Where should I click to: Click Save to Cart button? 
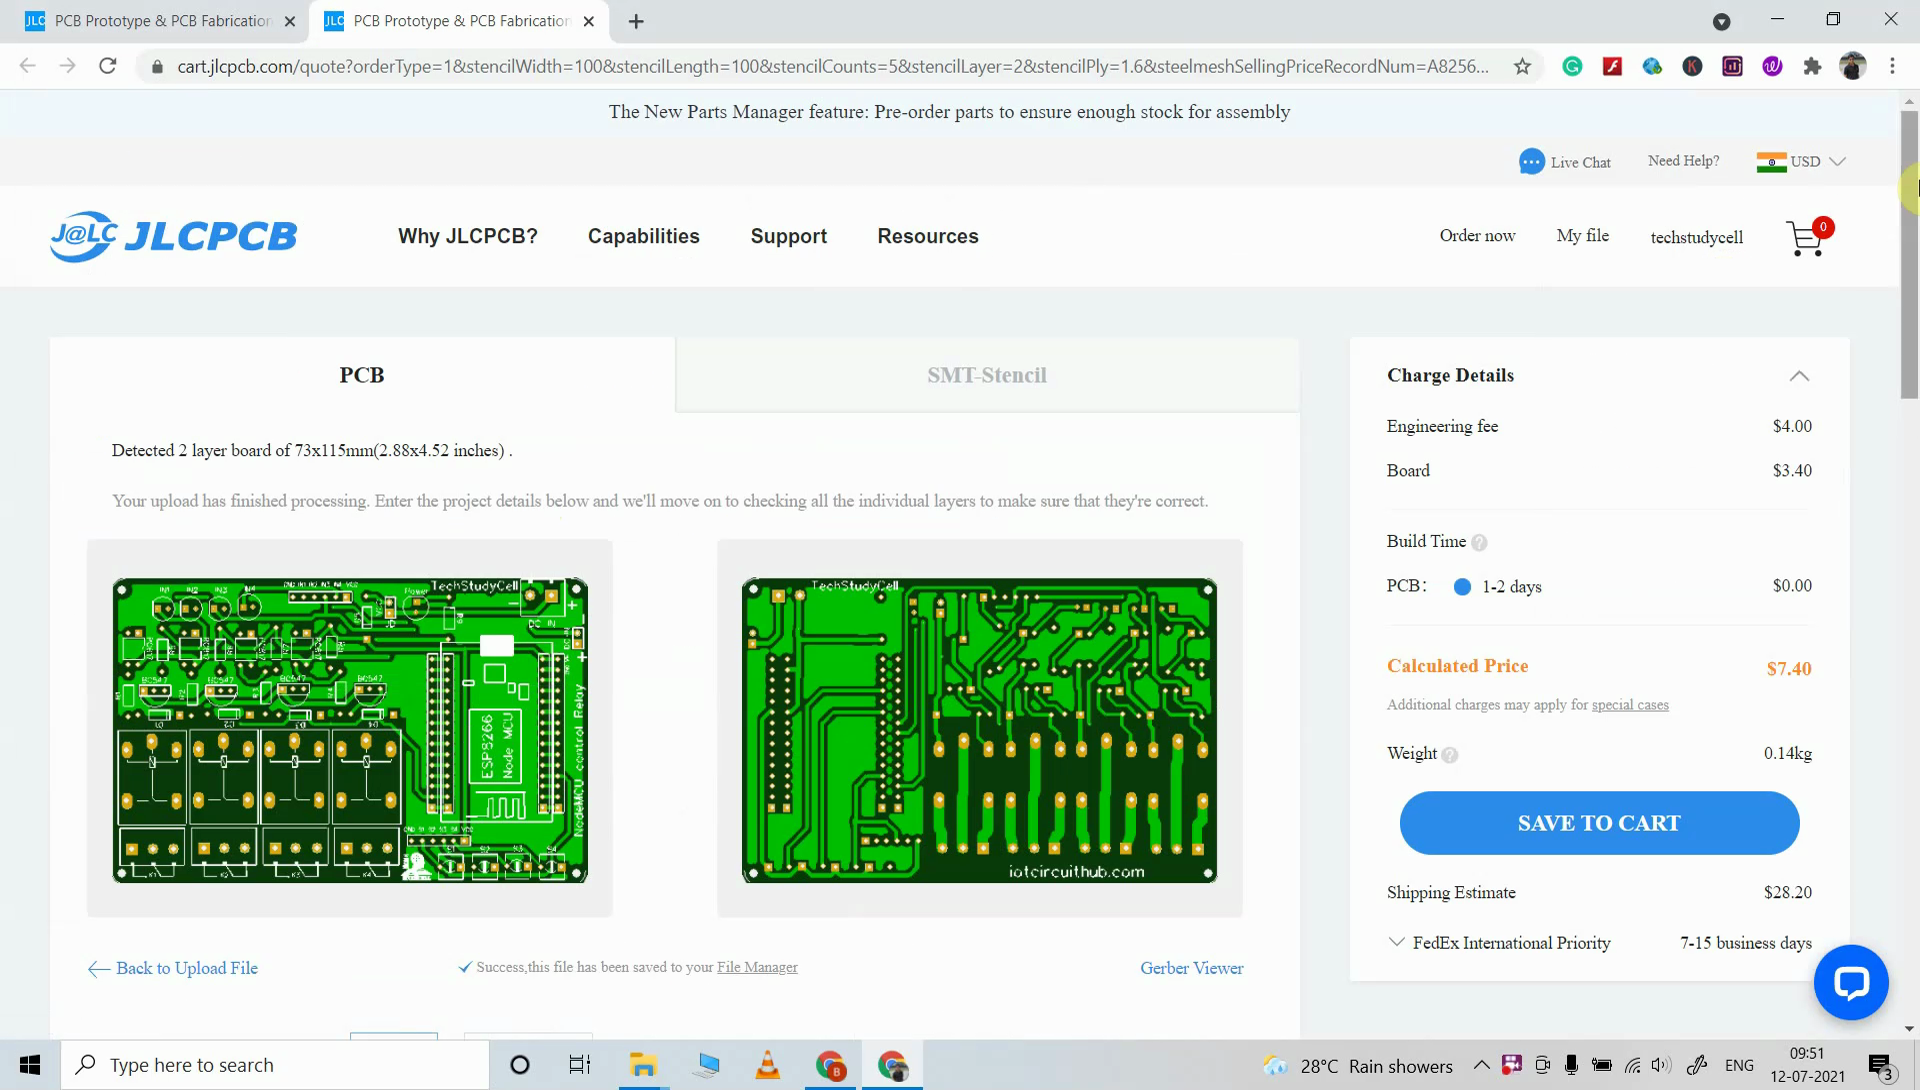(1600, 822)
